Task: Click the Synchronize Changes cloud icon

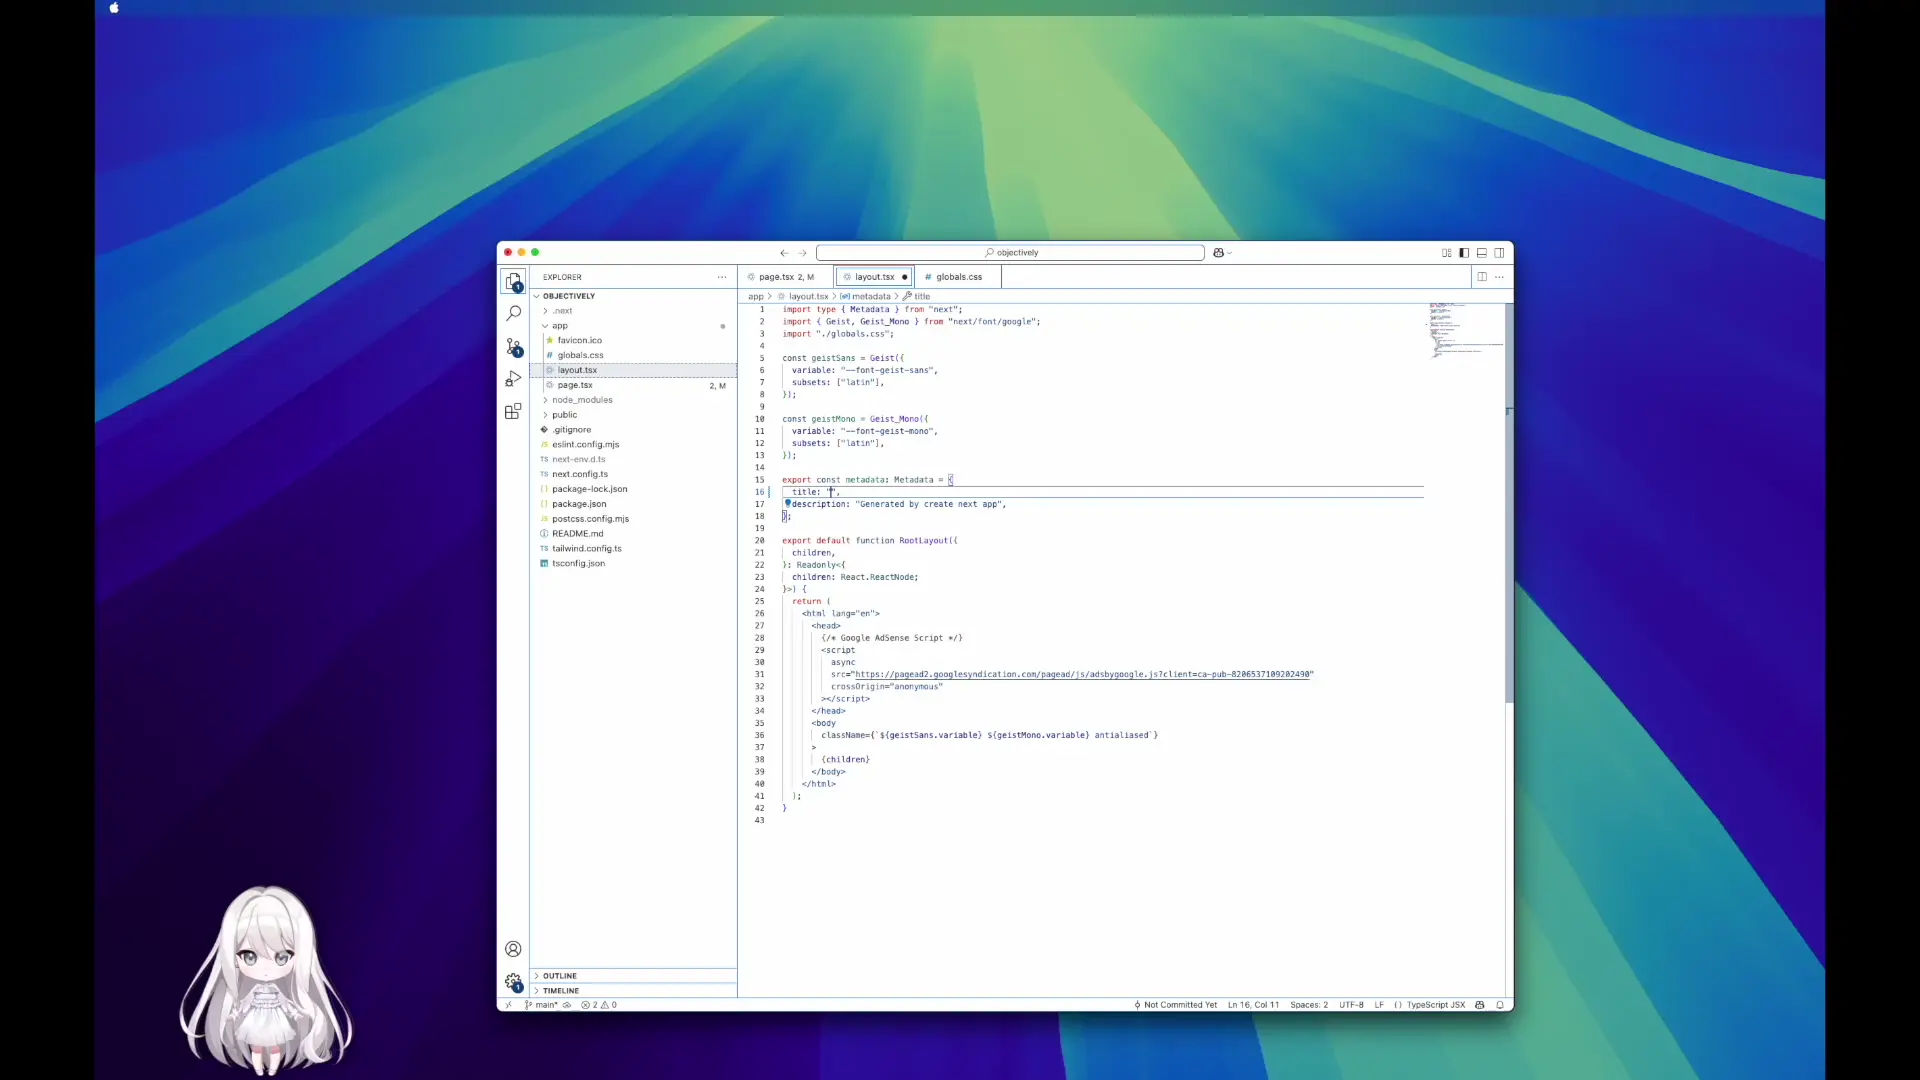Action: click(x=567, y=1005)
